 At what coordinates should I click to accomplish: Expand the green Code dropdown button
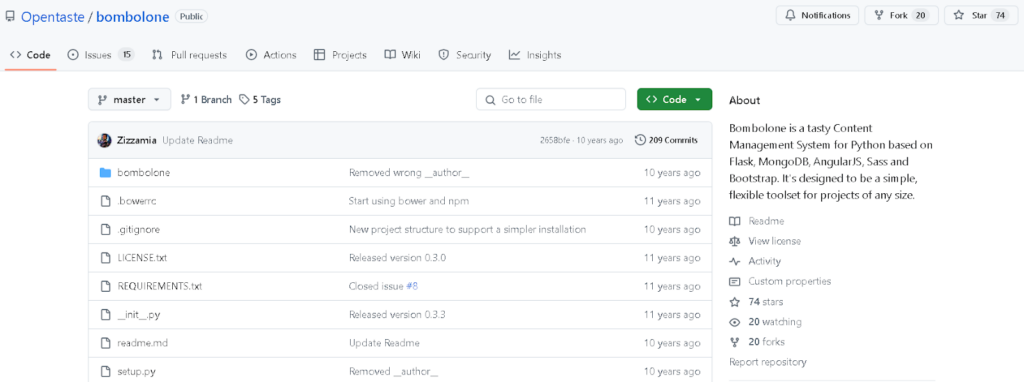point(675,100)
